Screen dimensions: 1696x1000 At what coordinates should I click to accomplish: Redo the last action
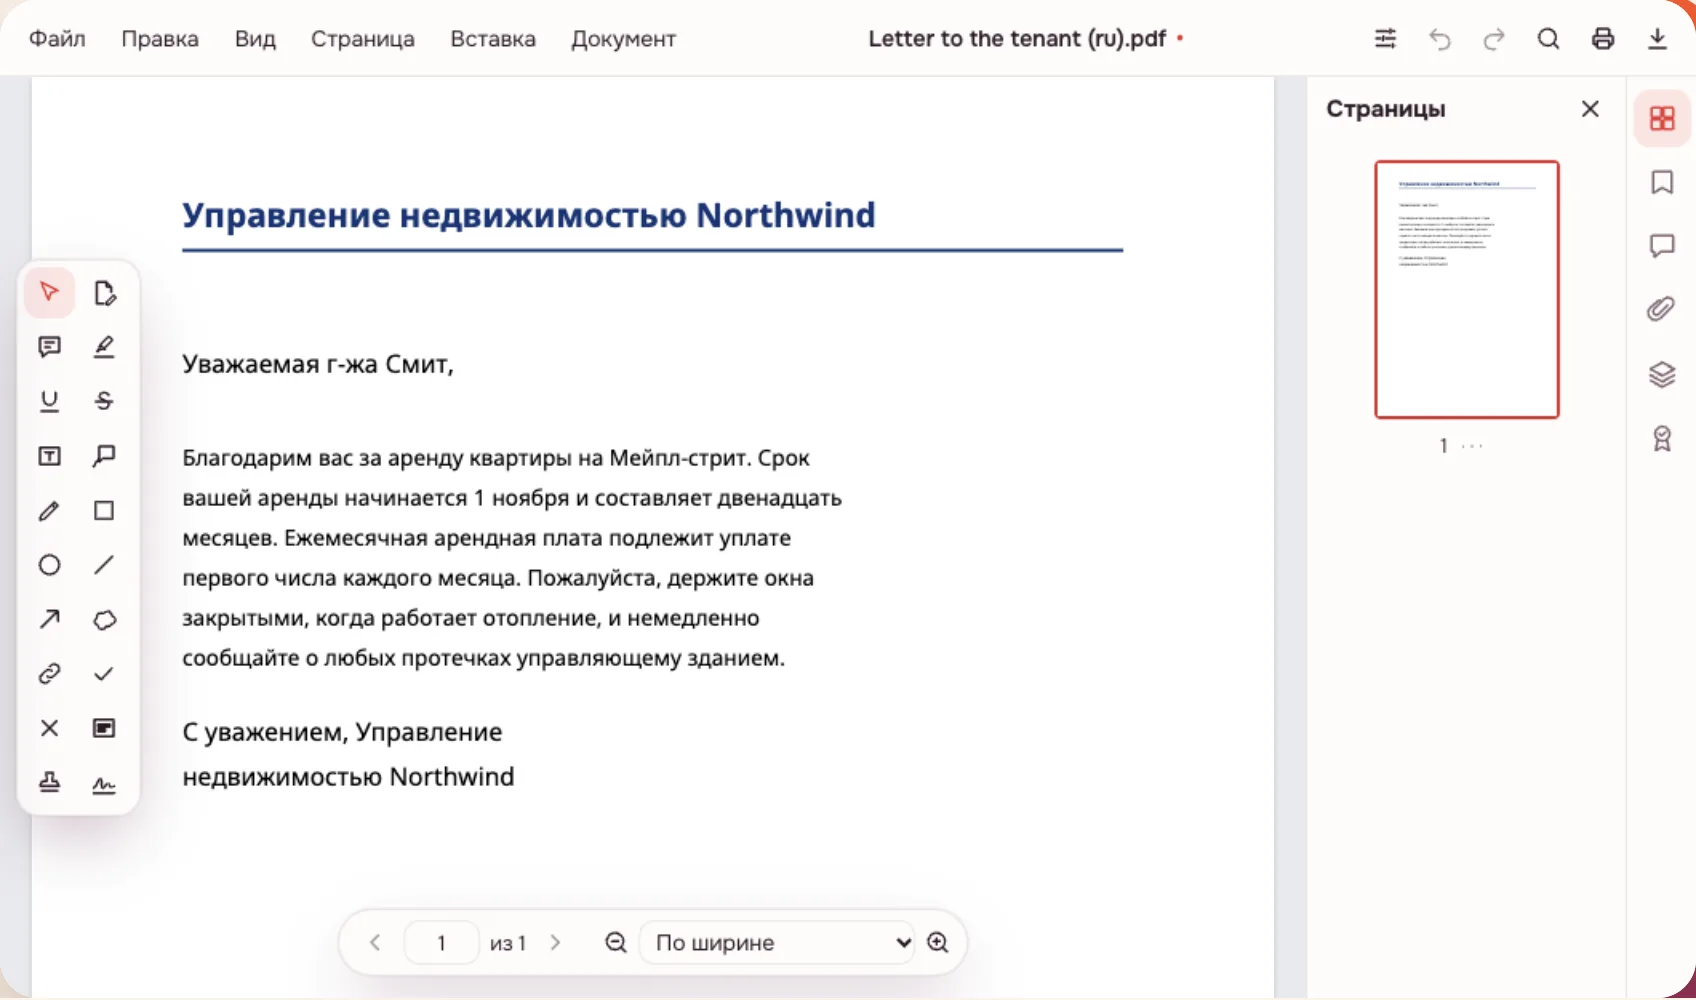point(1494,39)
